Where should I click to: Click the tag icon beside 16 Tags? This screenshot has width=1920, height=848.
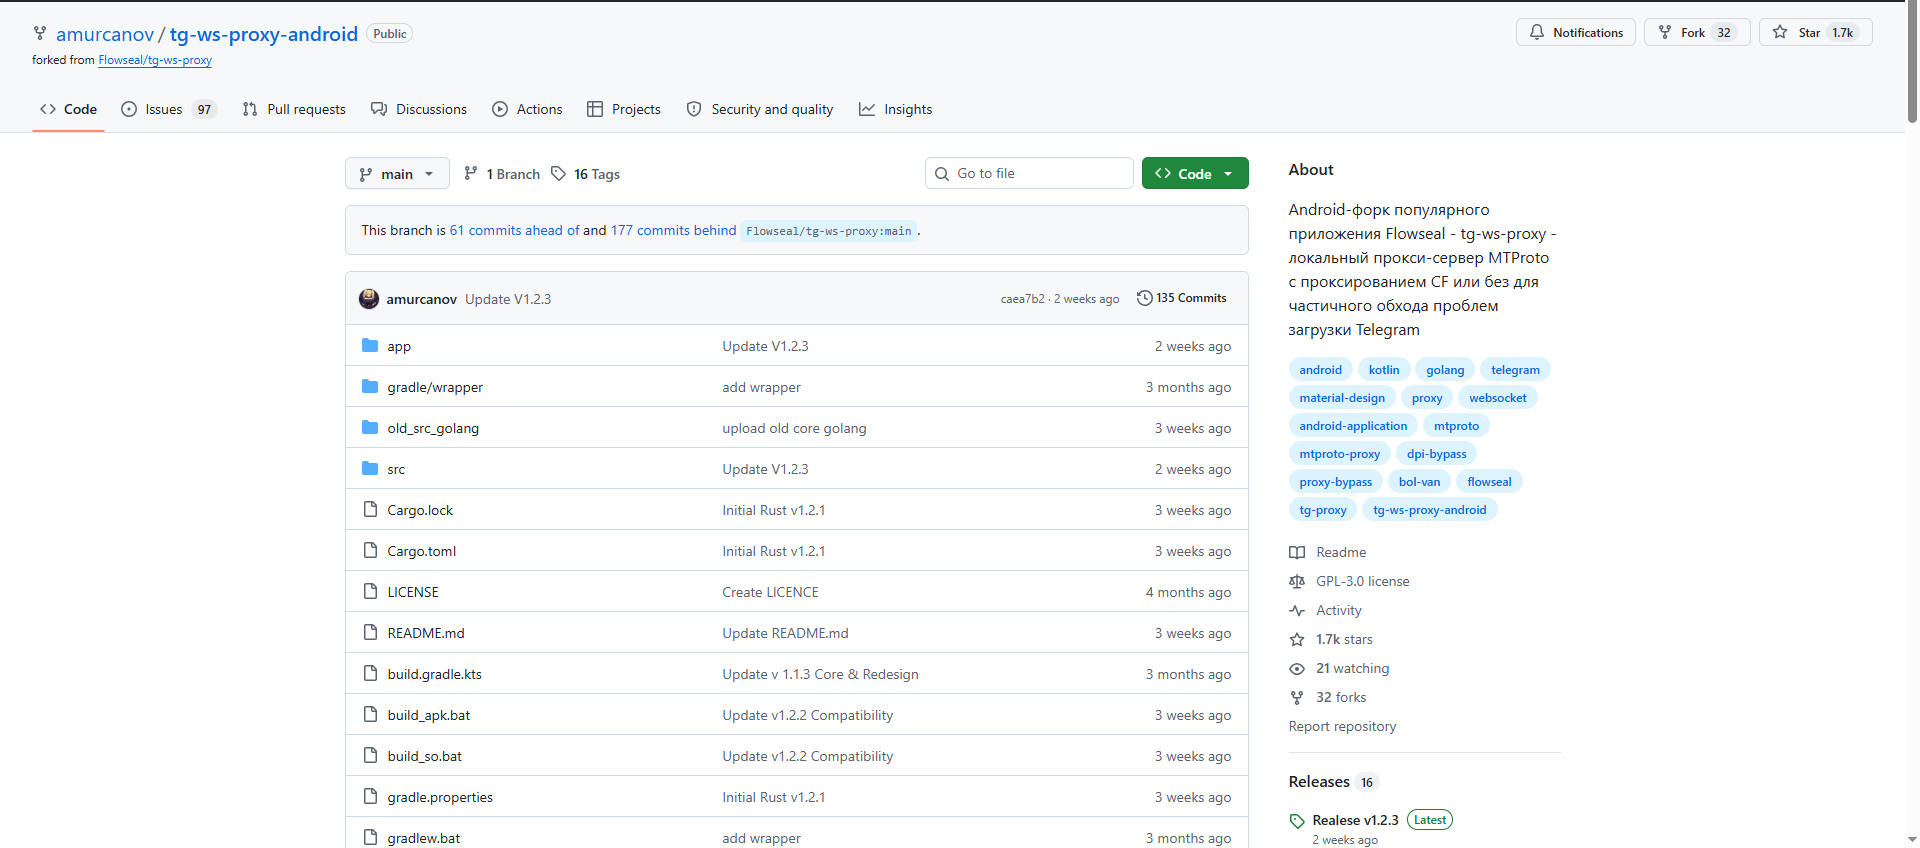coord(558,174)
